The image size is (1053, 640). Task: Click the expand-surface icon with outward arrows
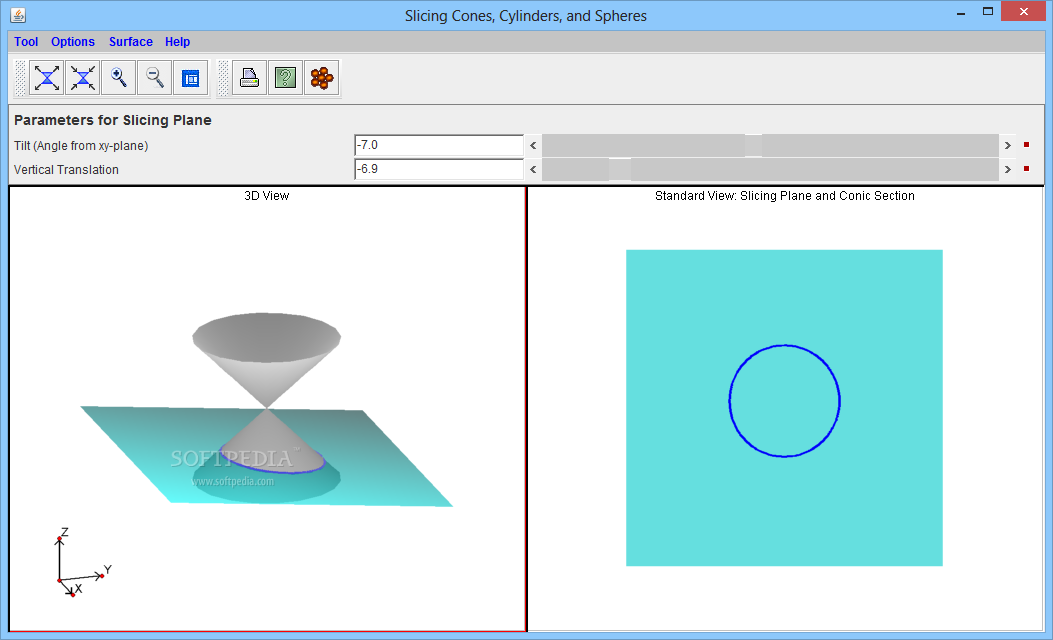tap(47, 78)
